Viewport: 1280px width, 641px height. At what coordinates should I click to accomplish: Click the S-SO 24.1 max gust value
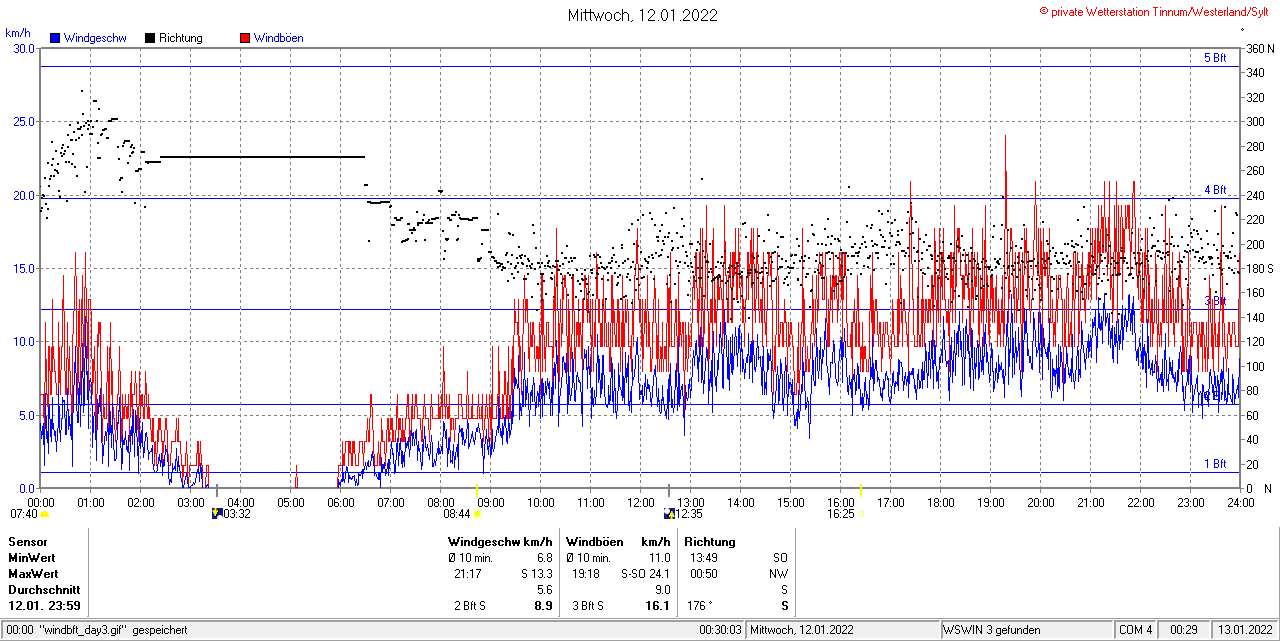pyautogui.click(x=644, y=574)
